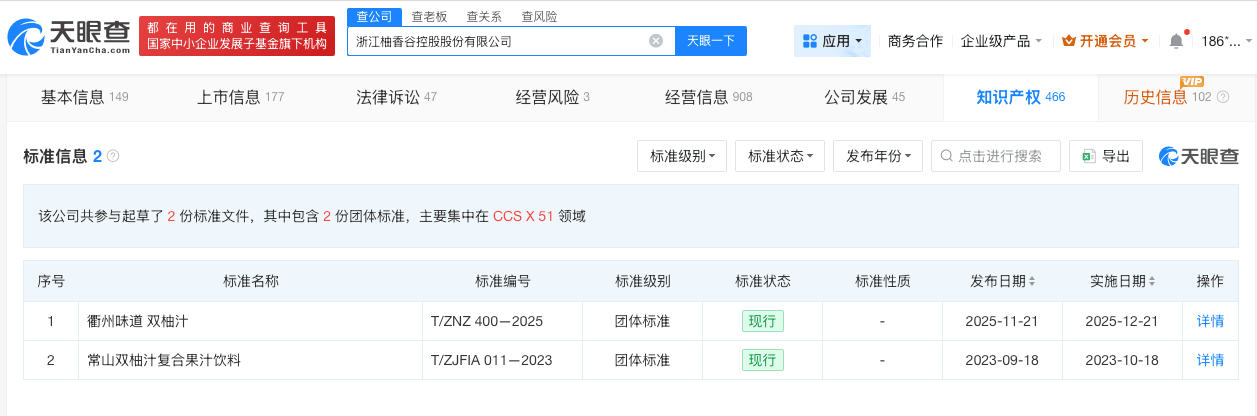1257x416 pixels.
Task: Open the 标准状态 filter dropdown
Action: 779,156
